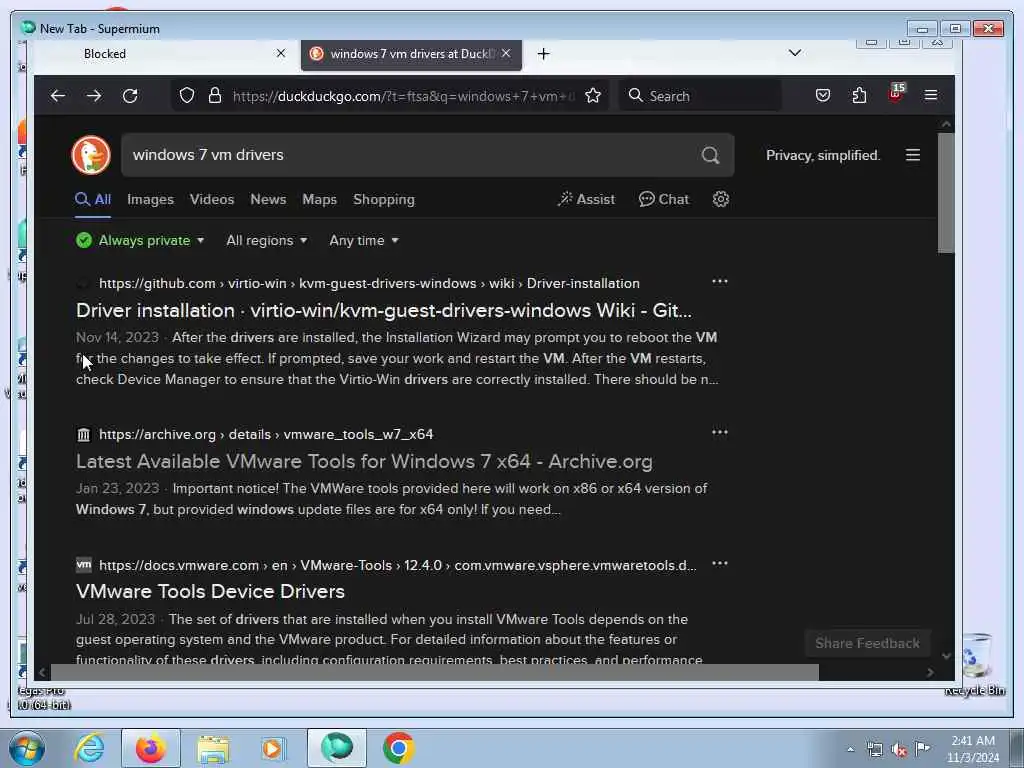The width and height of the screenshot is (1024, 768).
Task: Switch to Videos results
Action: 212,199
